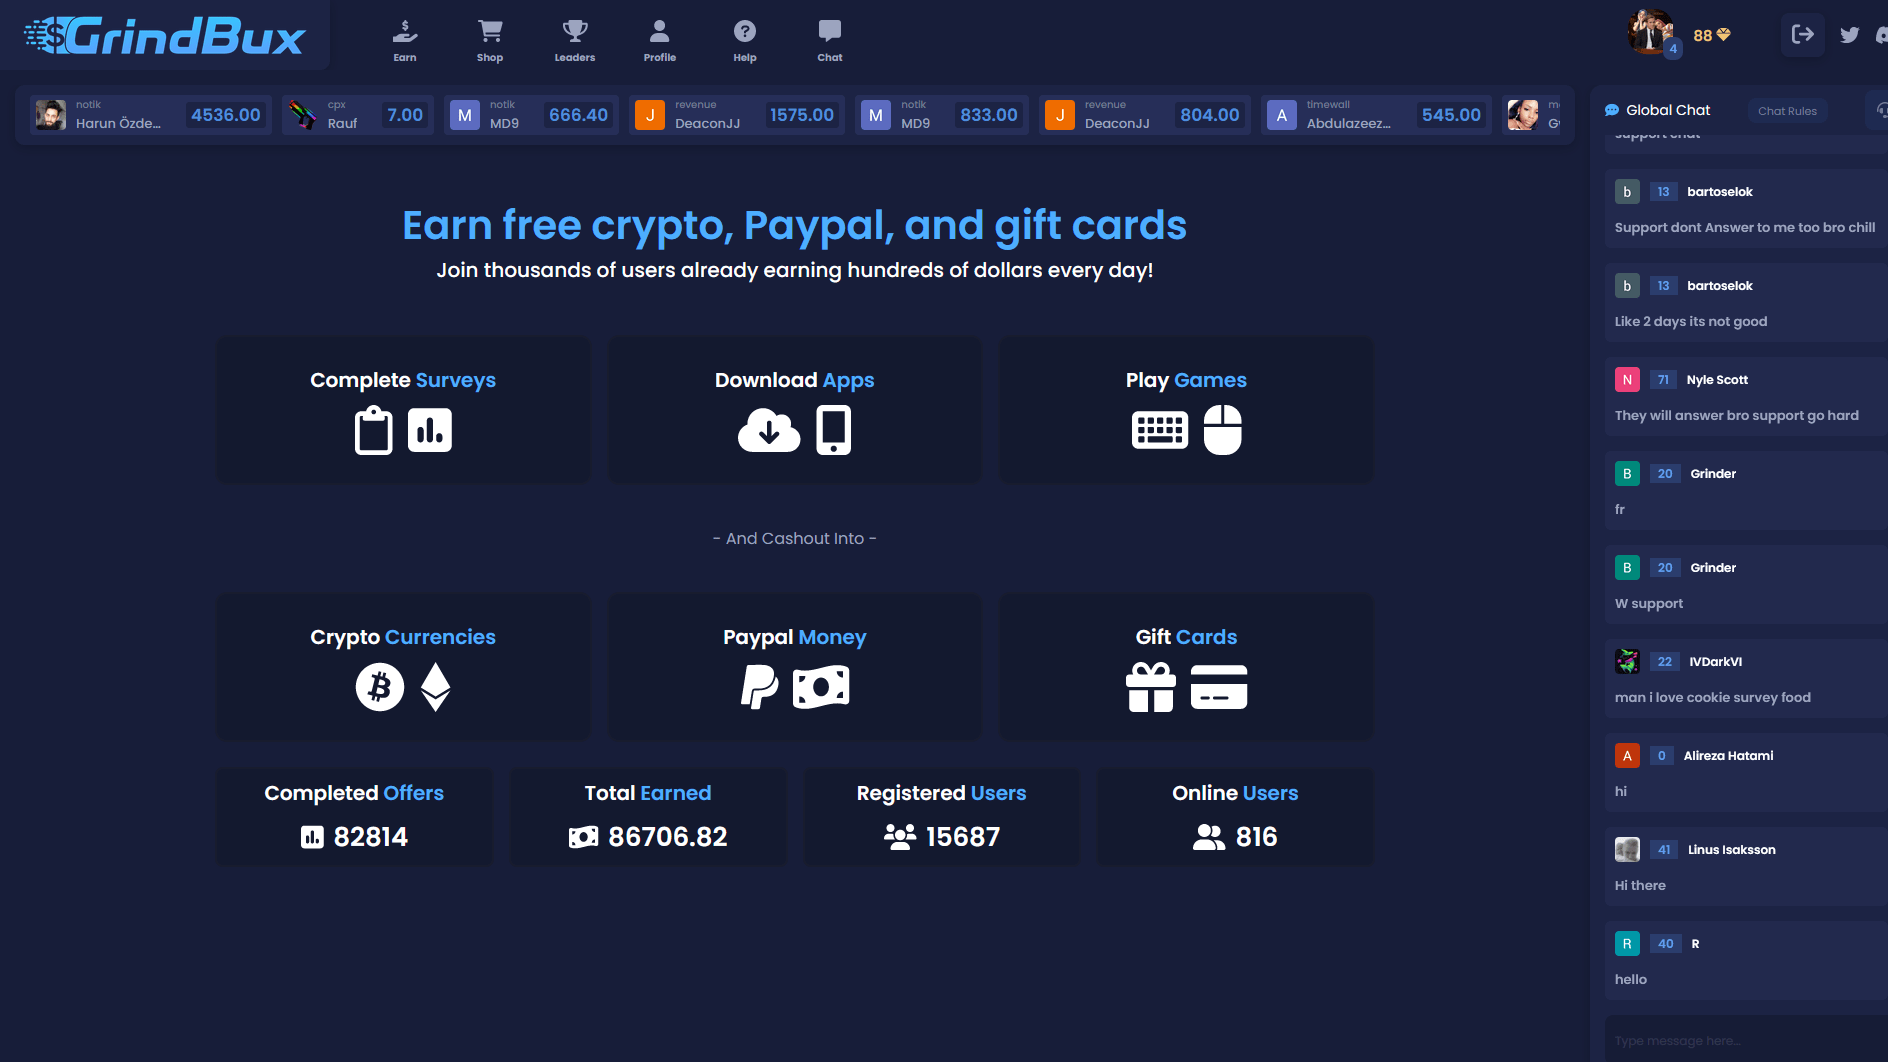Image resolution: width=1888 pixels, height=1062 pixels.
Task: Open your Profile via the person icon
Action: pyautogui.click(x=659, y=30)
